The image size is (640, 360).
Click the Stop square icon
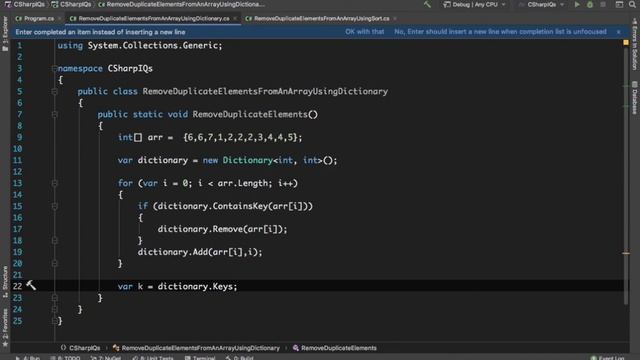603,4
